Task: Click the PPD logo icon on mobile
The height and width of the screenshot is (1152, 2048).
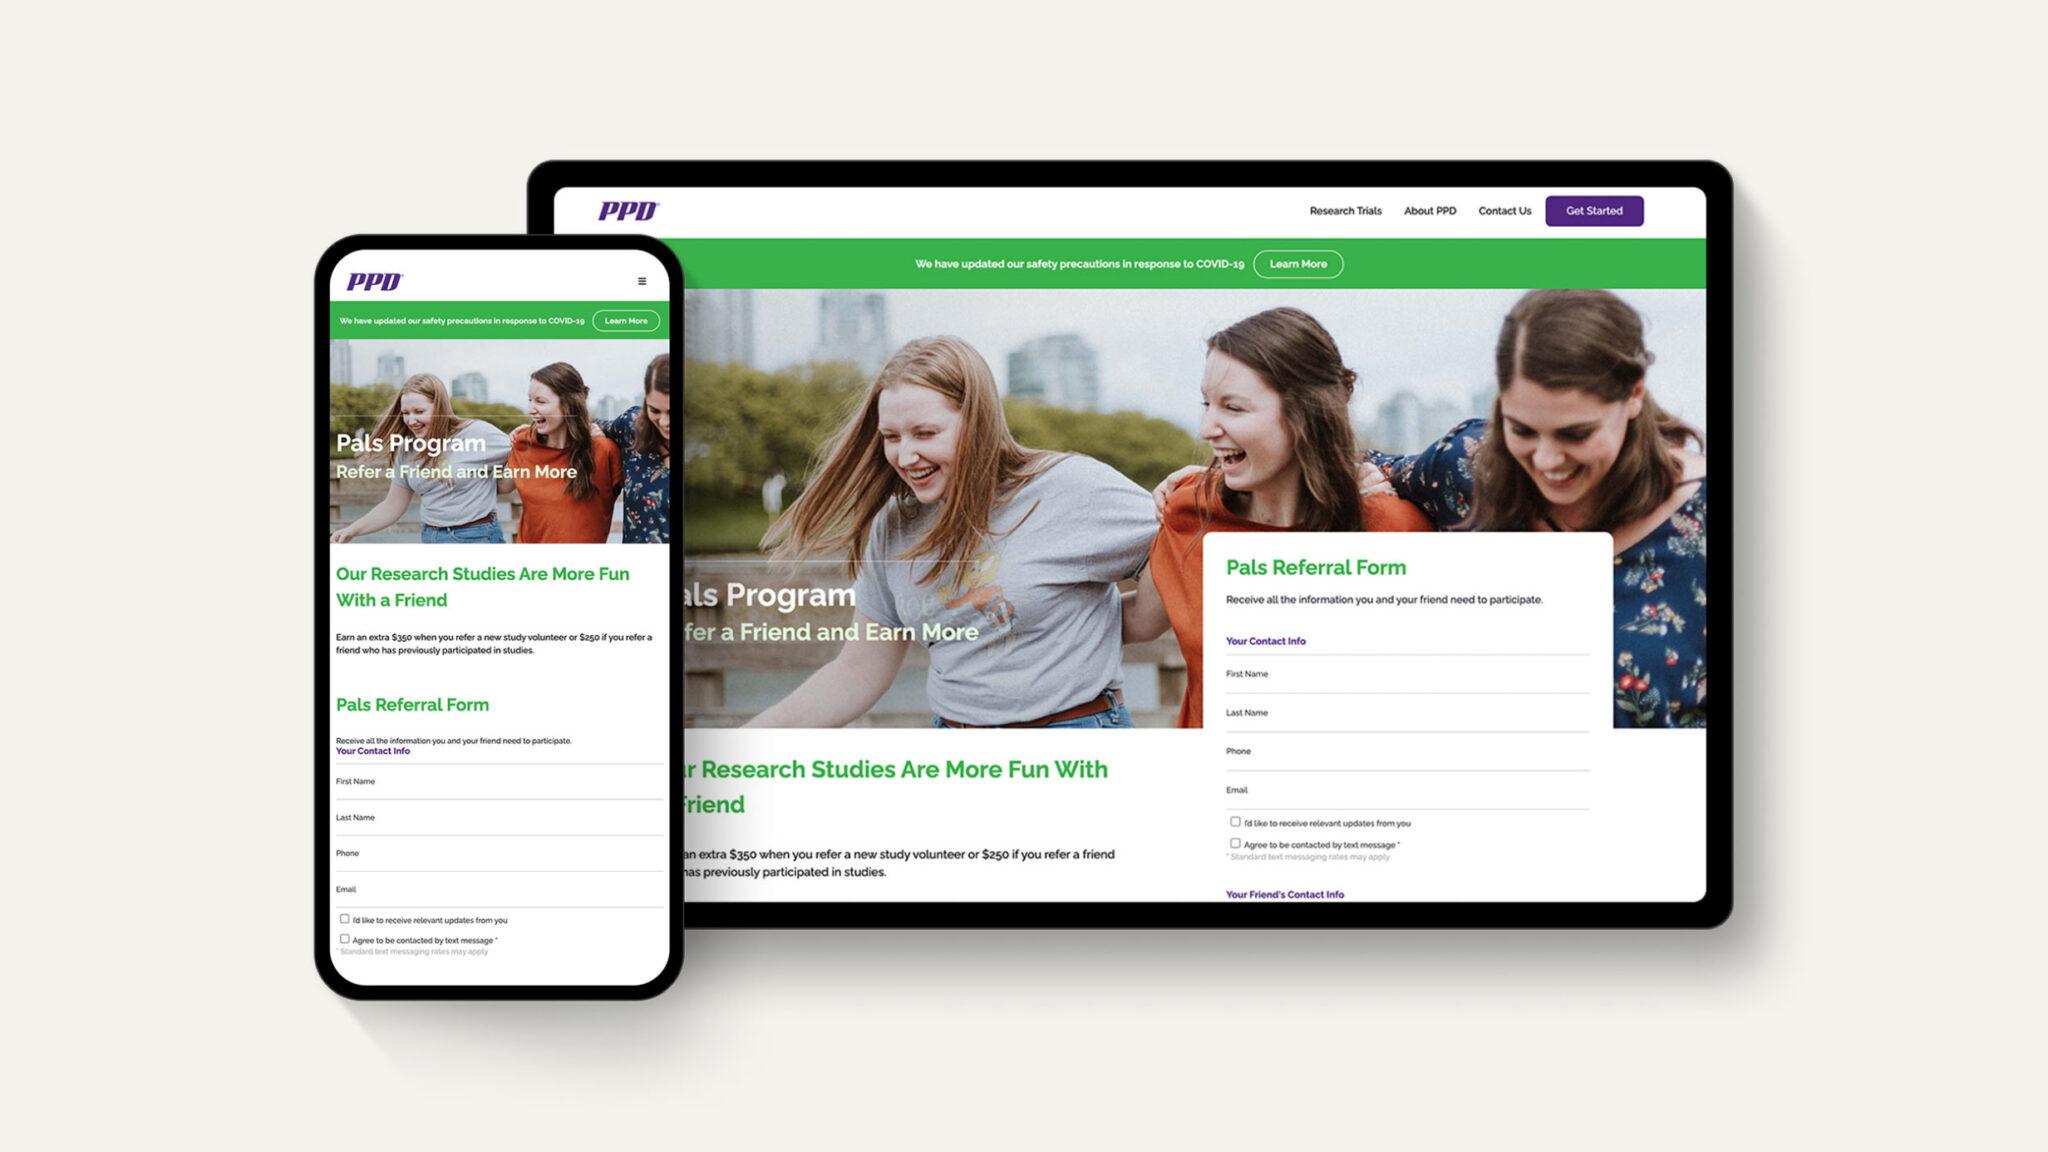Action: pyautogui.click(x=371, y=281)
